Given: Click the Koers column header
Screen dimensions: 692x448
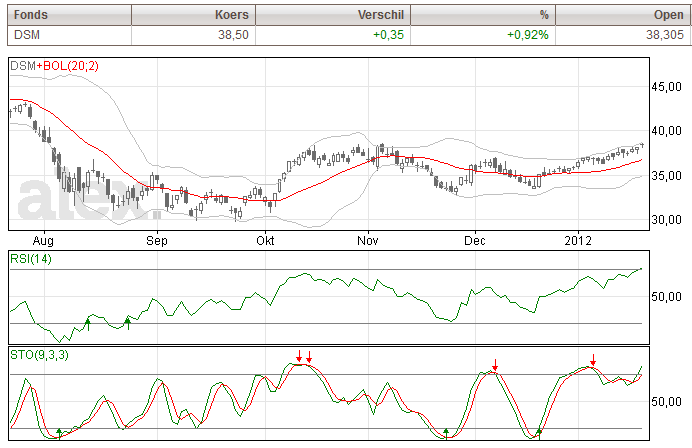Looking at the screenshot, I should [194, 15].
